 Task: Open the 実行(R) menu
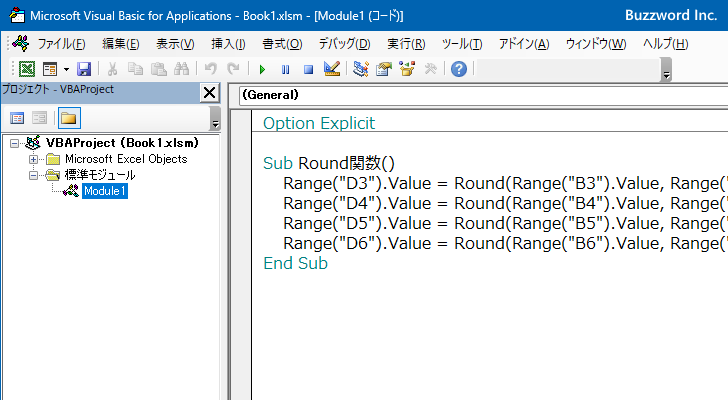tap(406, 44)
